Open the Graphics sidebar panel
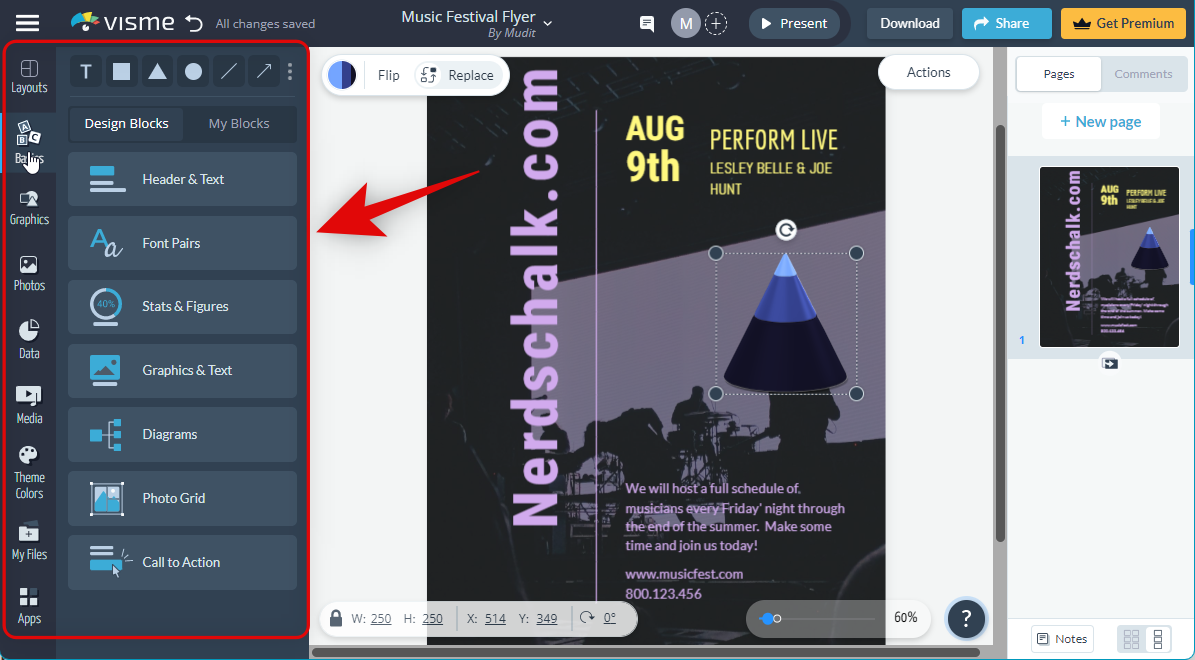Image resolution: width=1195 pixels, height=660 pixels. [x=29, y=208]
